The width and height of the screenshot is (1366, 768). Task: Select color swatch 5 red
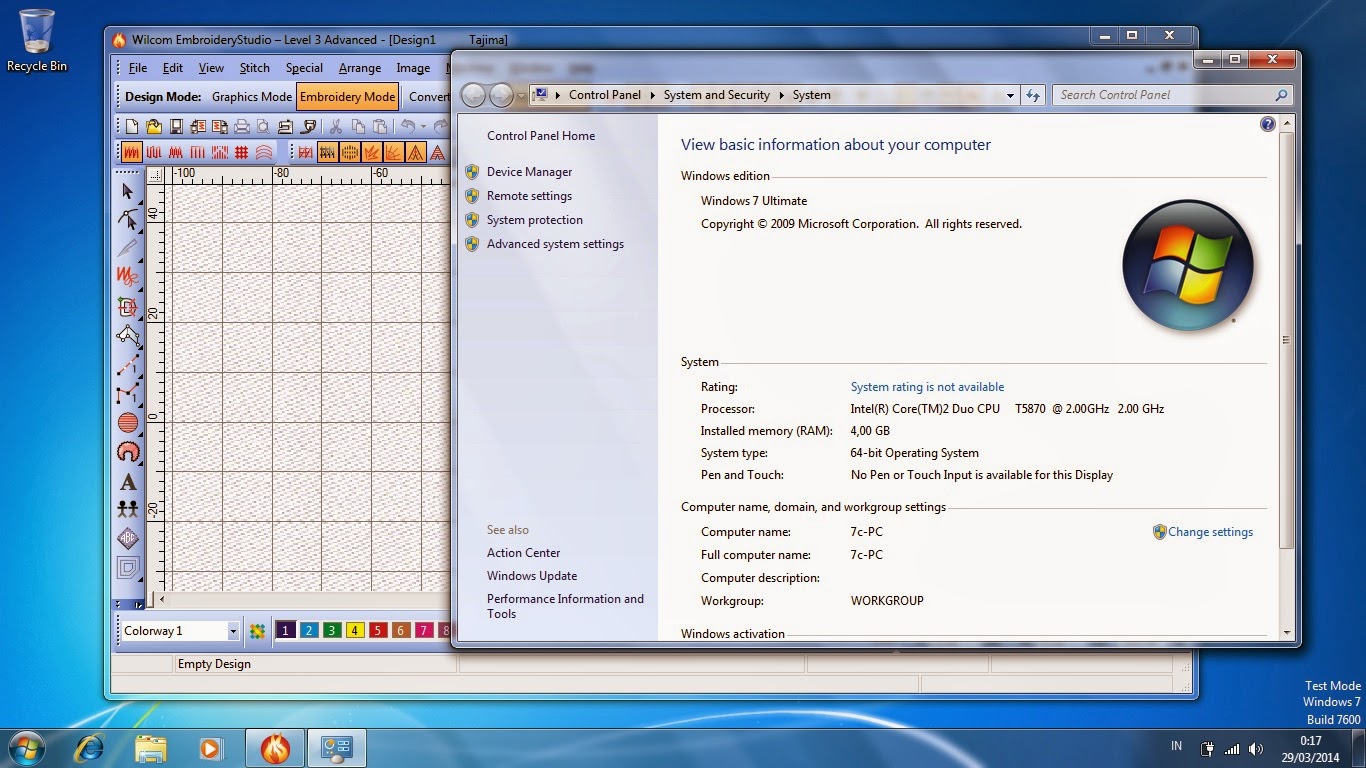pos(377,631)
